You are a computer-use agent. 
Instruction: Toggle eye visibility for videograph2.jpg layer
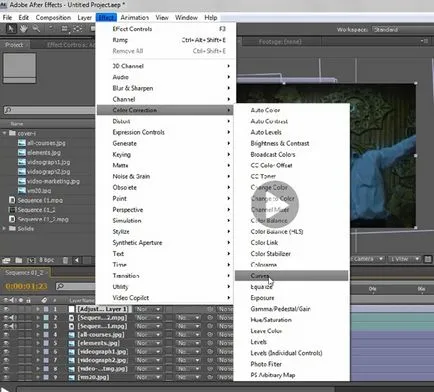[6, 360]
